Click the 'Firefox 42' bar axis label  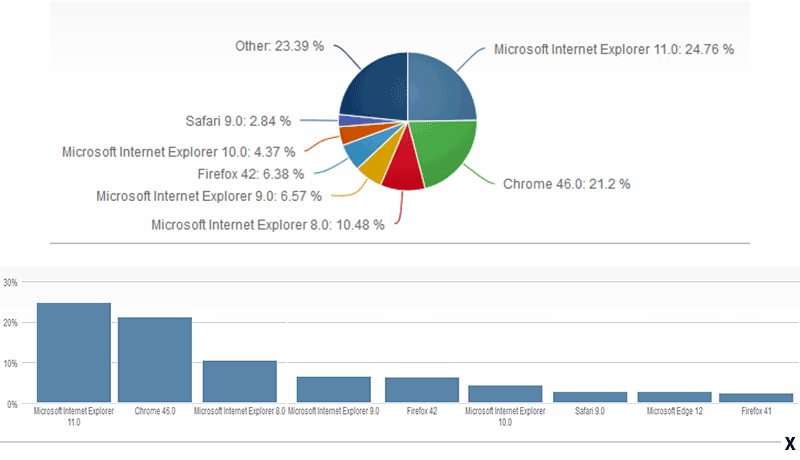click(422, 411)
